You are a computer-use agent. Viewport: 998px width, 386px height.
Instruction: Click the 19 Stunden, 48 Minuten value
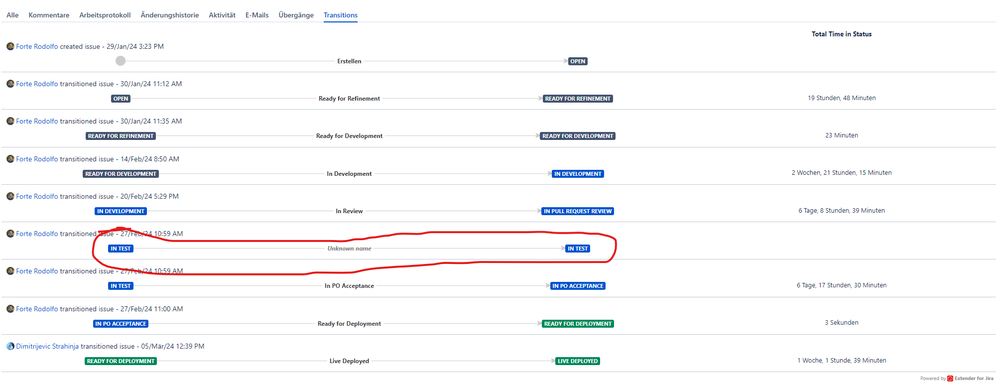pos(841,98)
